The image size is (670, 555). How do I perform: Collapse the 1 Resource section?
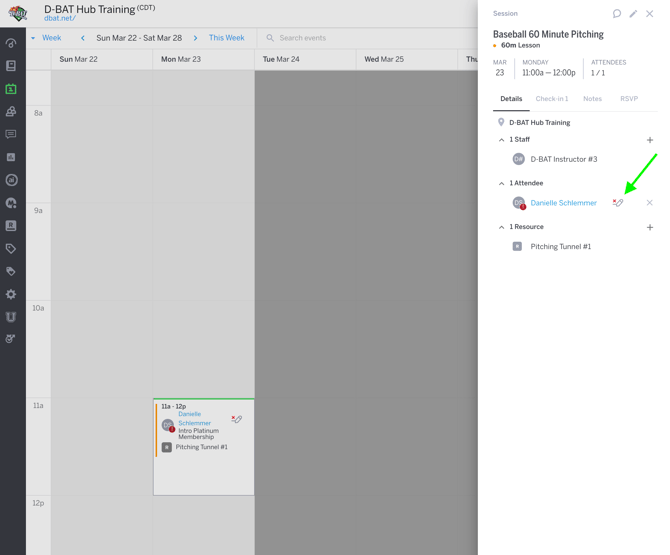tap(502, 227)
